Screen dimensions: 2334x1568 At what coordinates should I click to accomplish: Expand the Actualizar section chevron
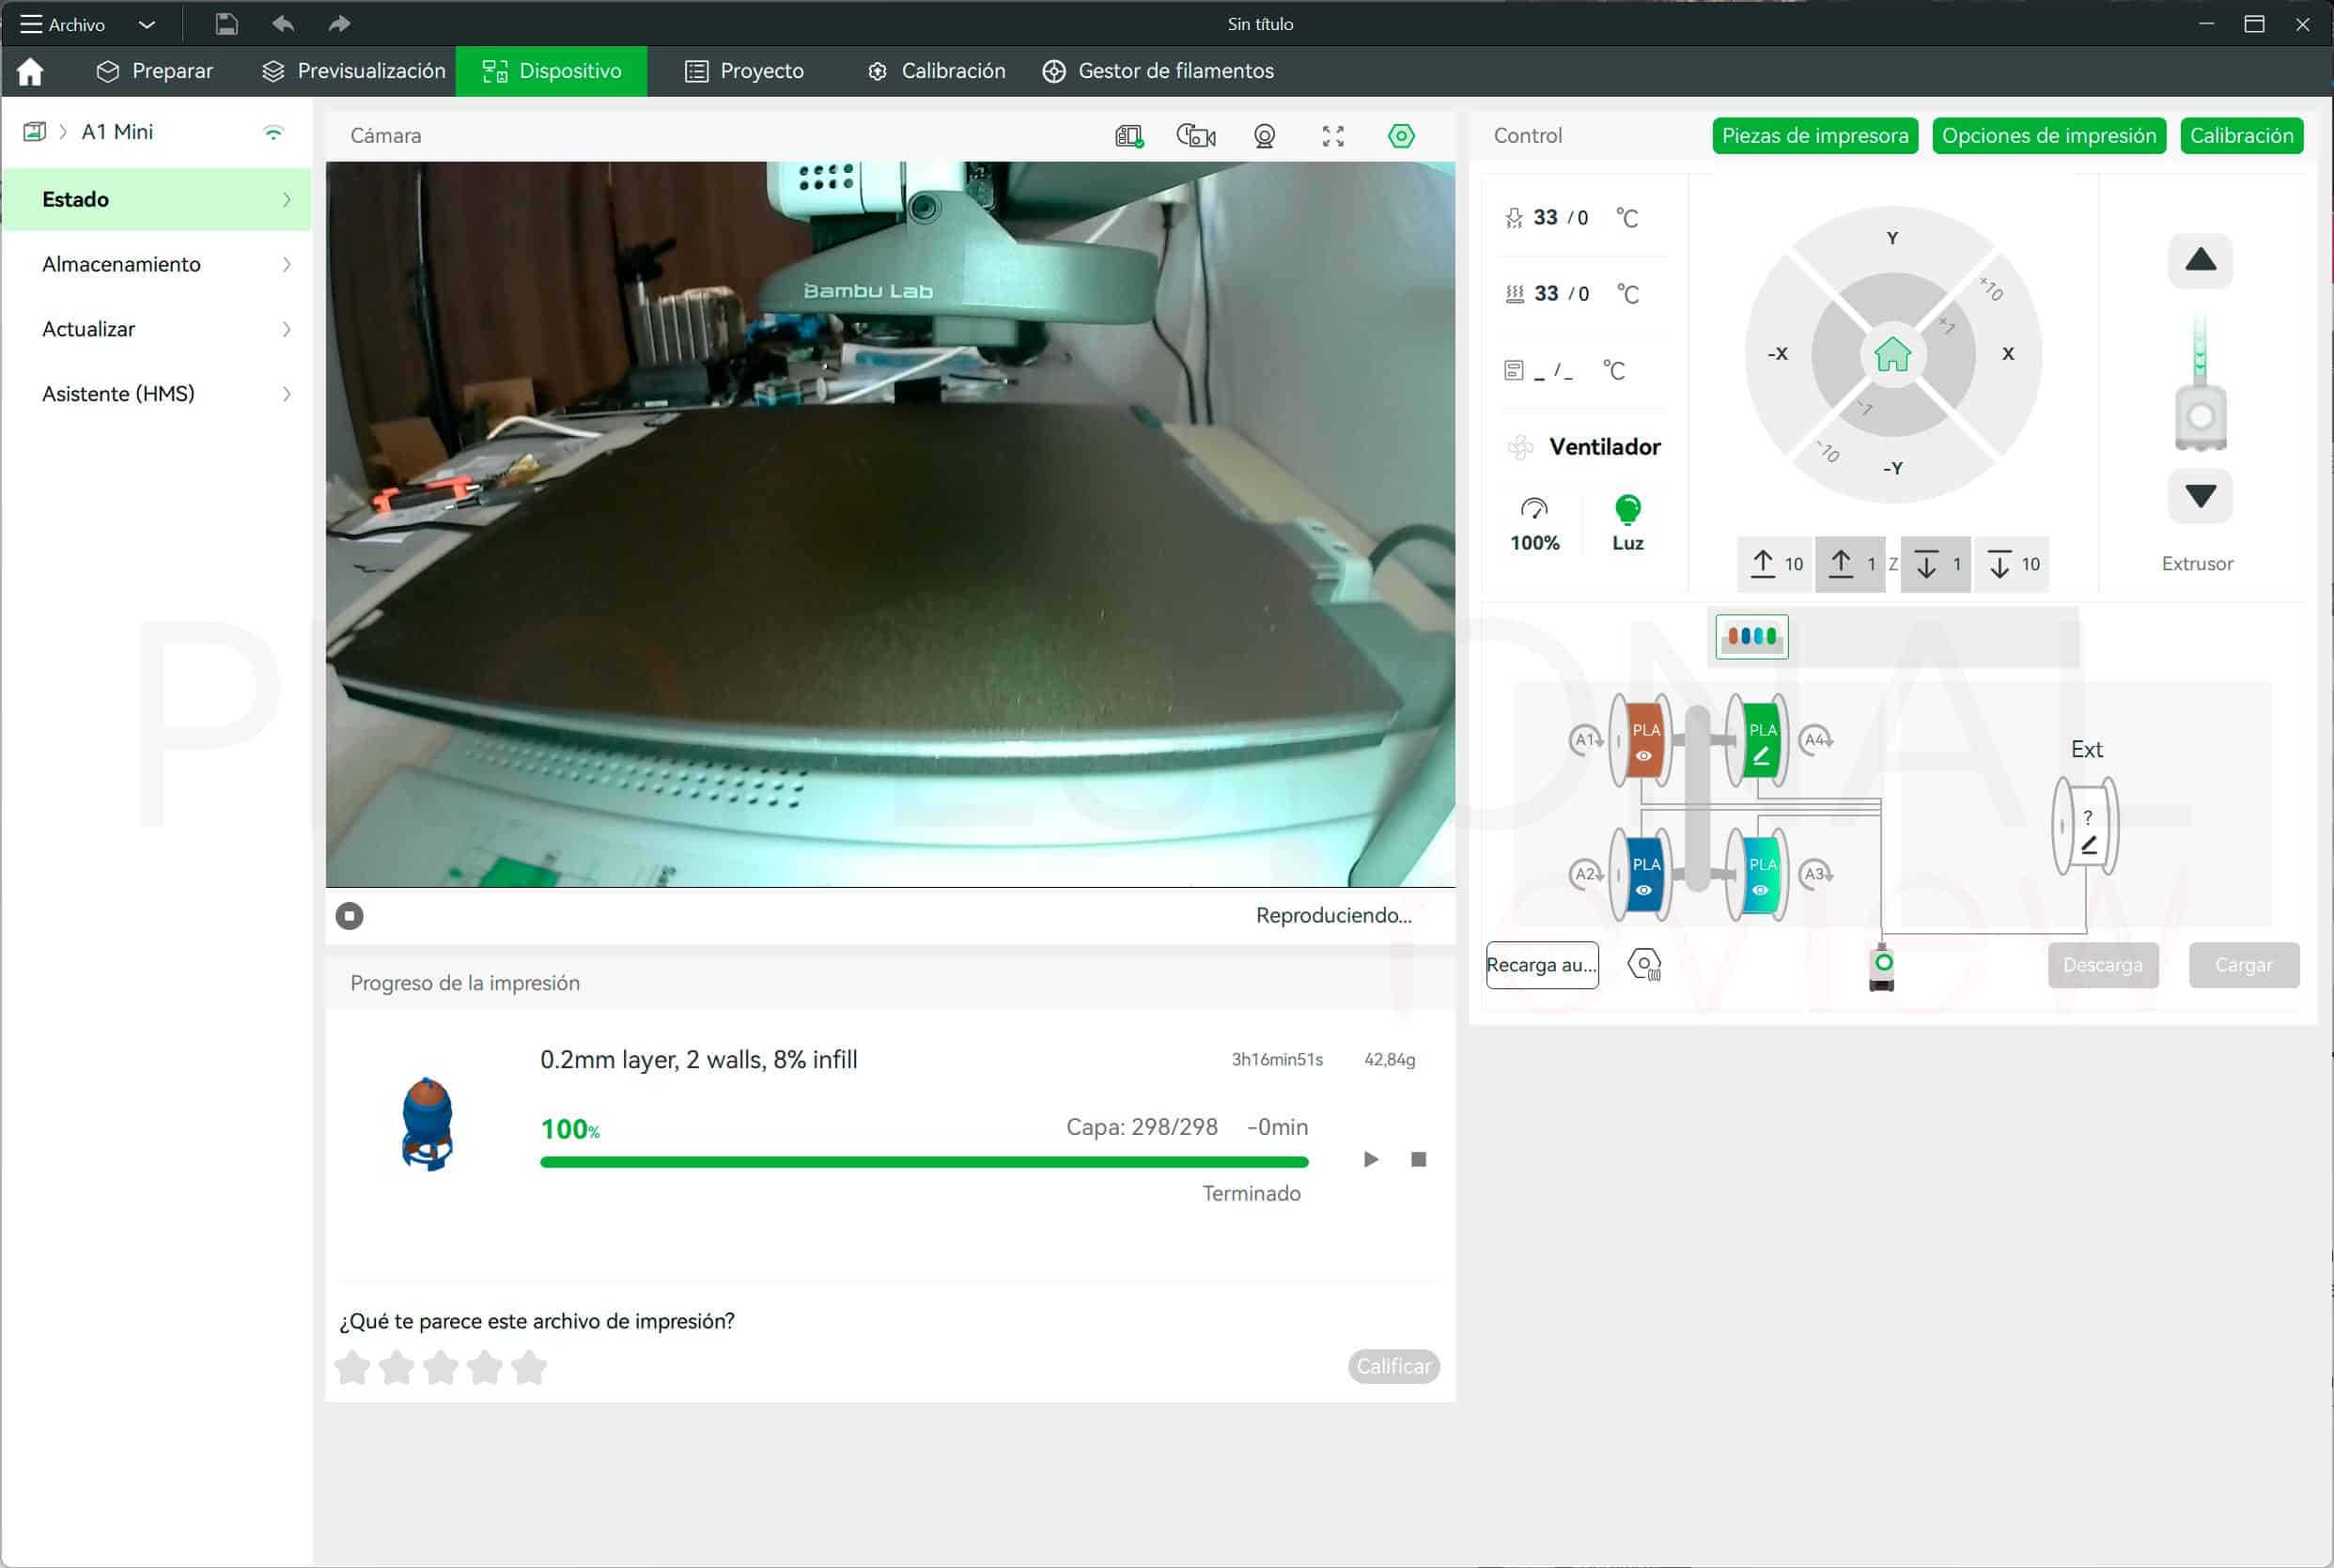pyautogui.click(x=287, y=330)
